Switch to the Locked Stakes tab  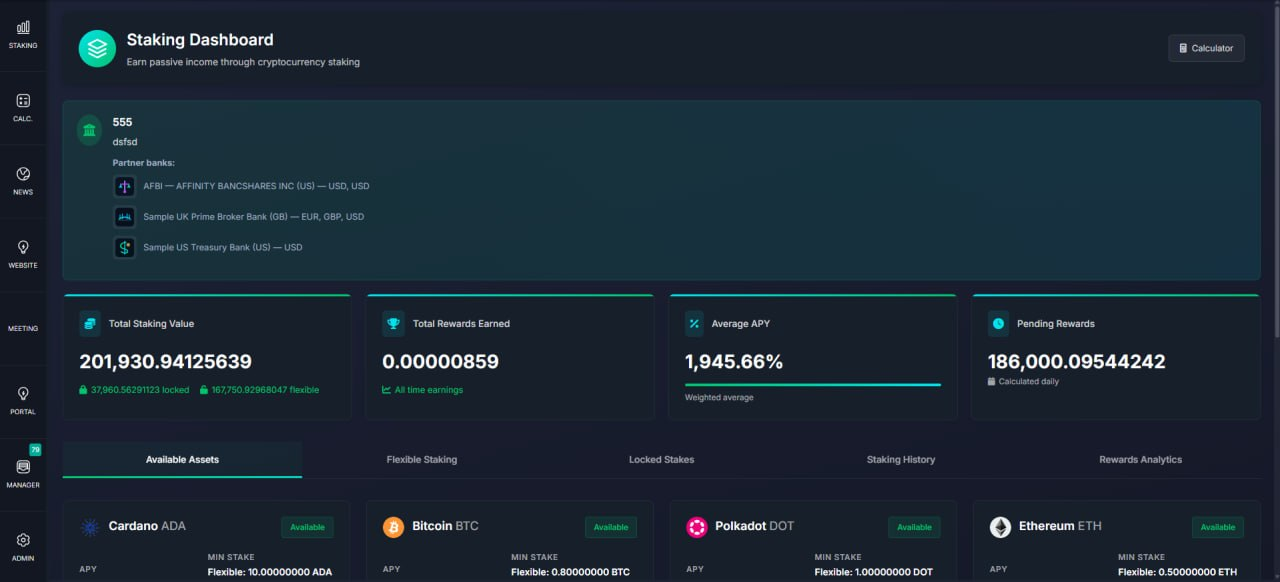click(x=661, y=460)
